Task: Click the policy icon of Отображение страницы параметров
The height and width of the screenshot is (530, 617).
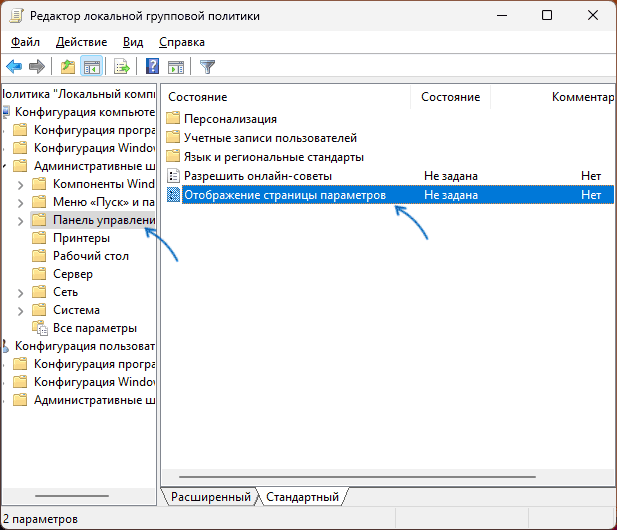Action: tap(173, 194)
